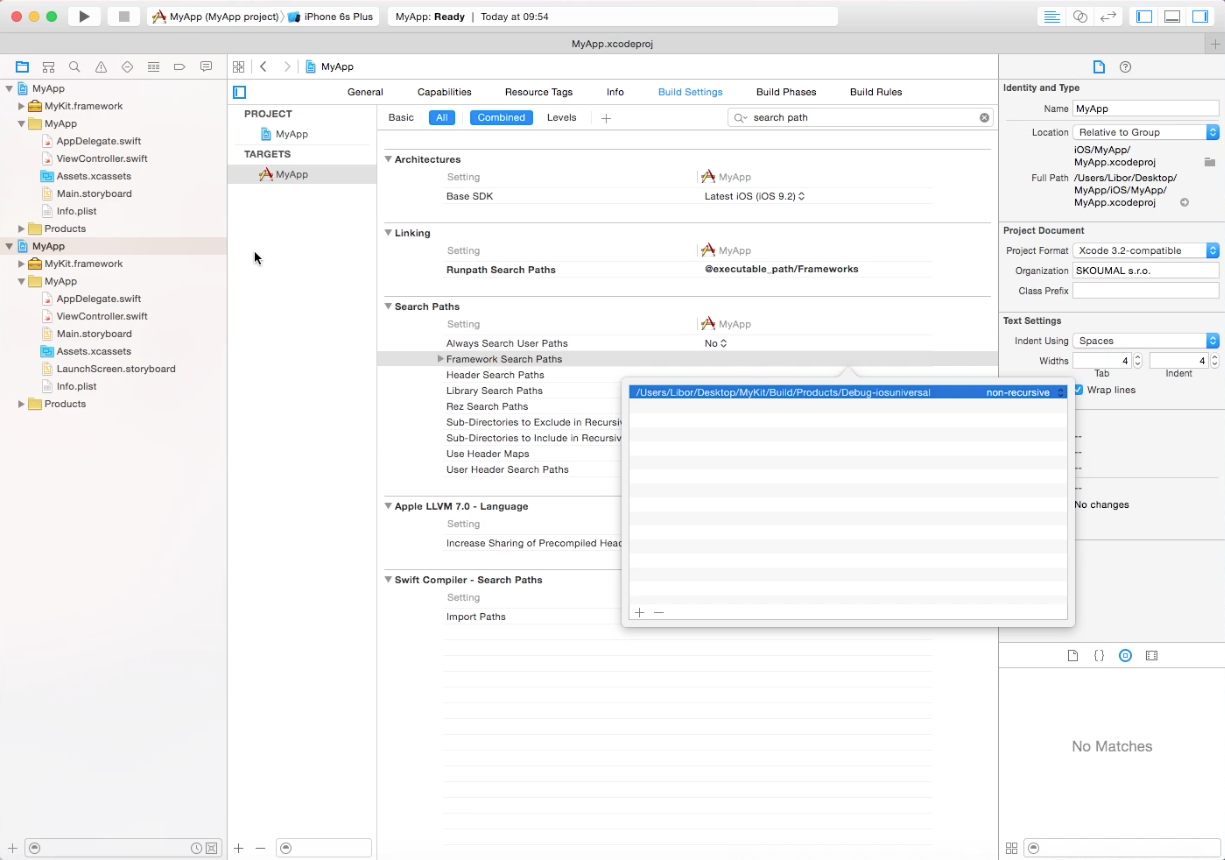
Task: Add a new framework search path with plus
Action: 640,612
